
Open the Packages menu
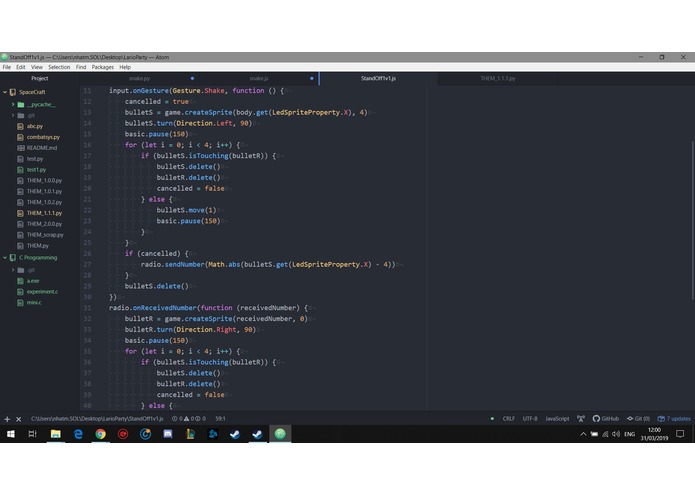(x=103, y=67)
